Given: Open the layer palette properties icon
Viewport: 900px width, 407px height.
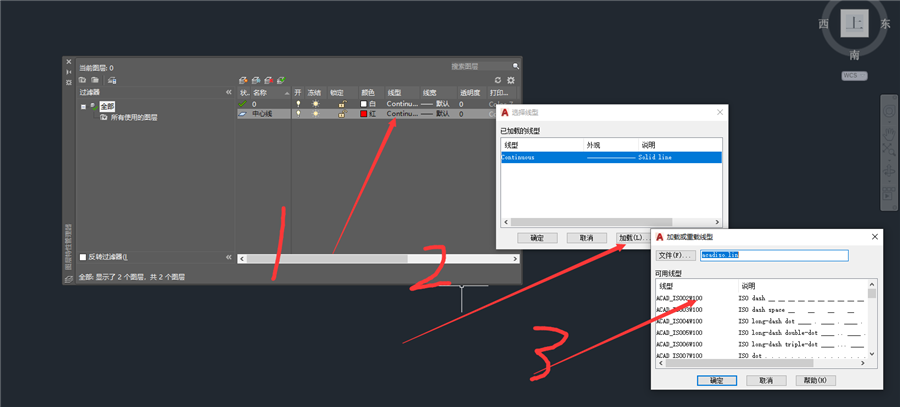Looking at the screenshot, I should coord(69,82).
